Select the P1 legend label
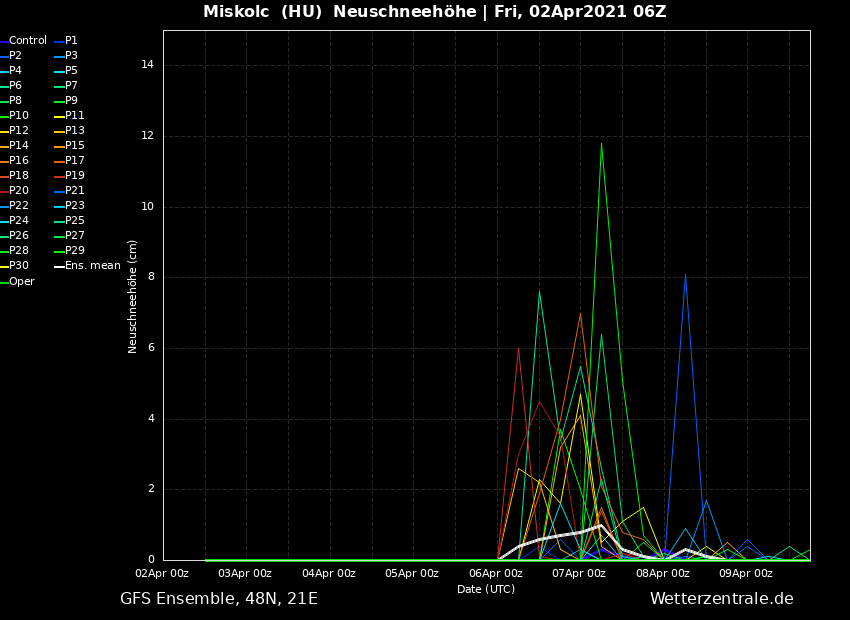The height and width of the screenshot is (620, 850). [x=71, y=41]
